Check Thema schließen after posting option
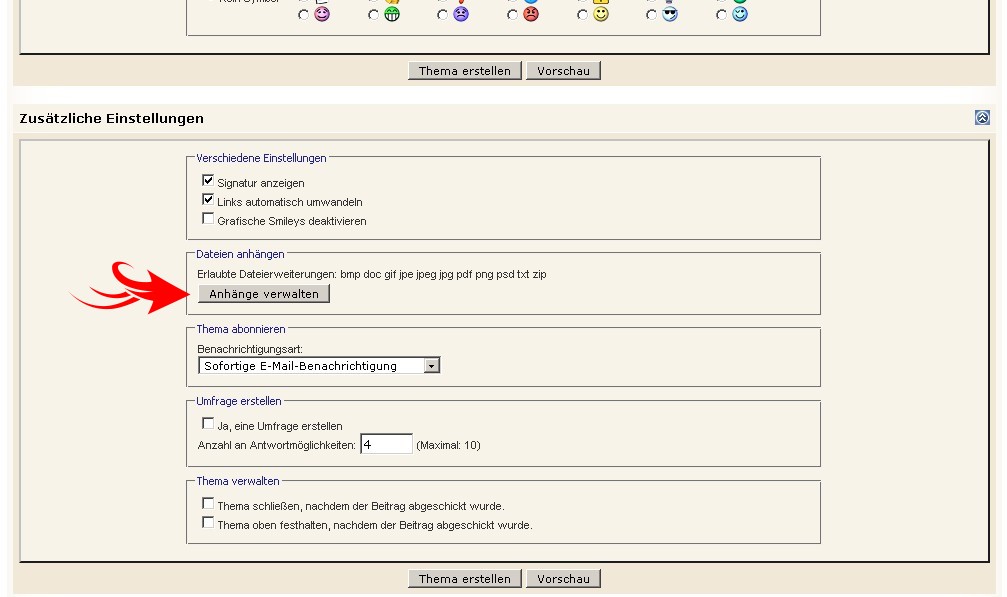This screenshot has width=1007, height=597. coord(208,504)
